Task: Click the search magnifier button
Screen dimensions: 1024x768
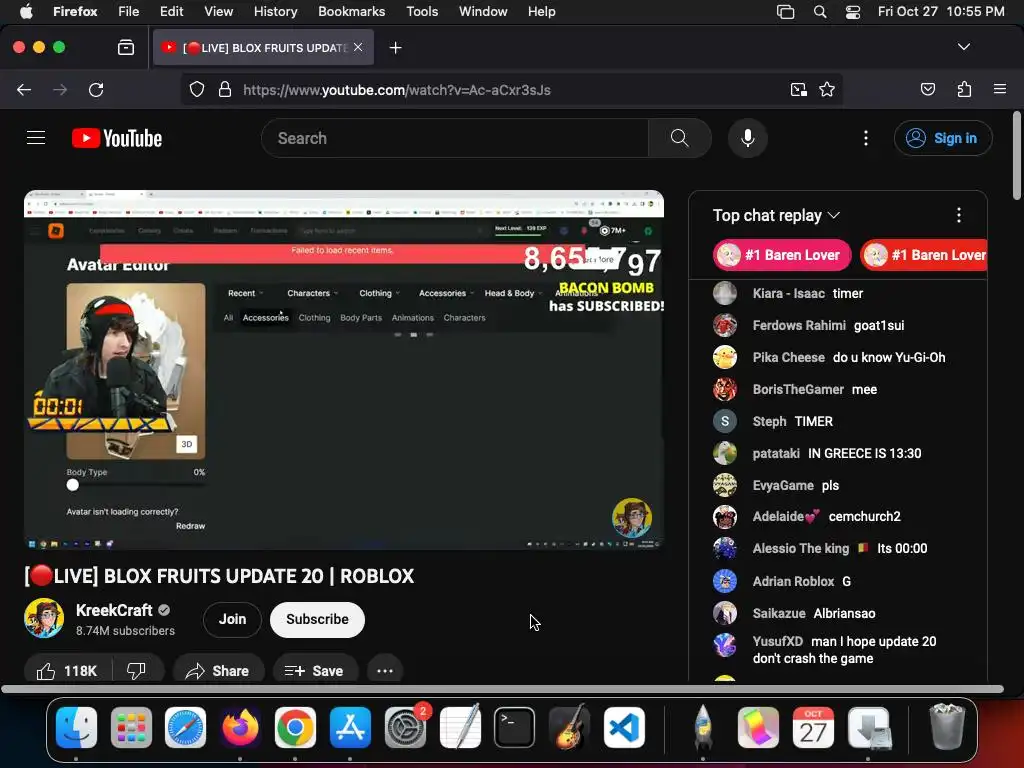Action: (679, 138)
